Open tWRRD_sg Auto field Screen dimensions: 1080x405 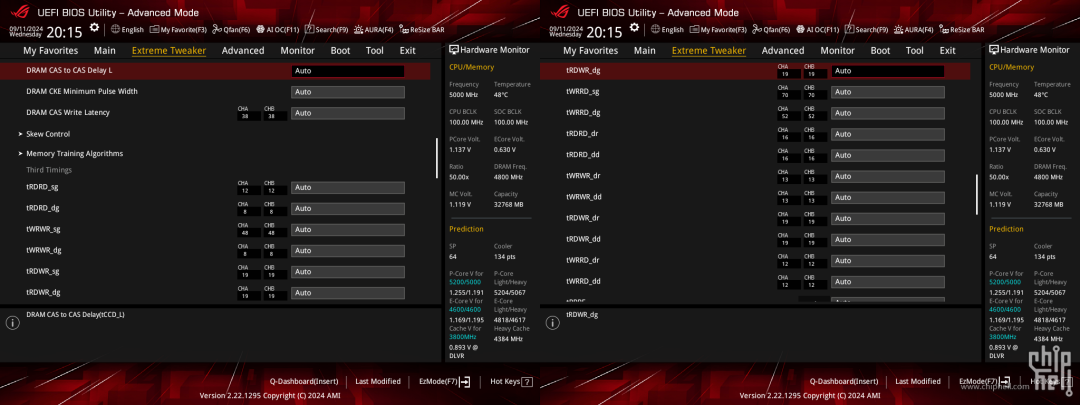point(888,92)
